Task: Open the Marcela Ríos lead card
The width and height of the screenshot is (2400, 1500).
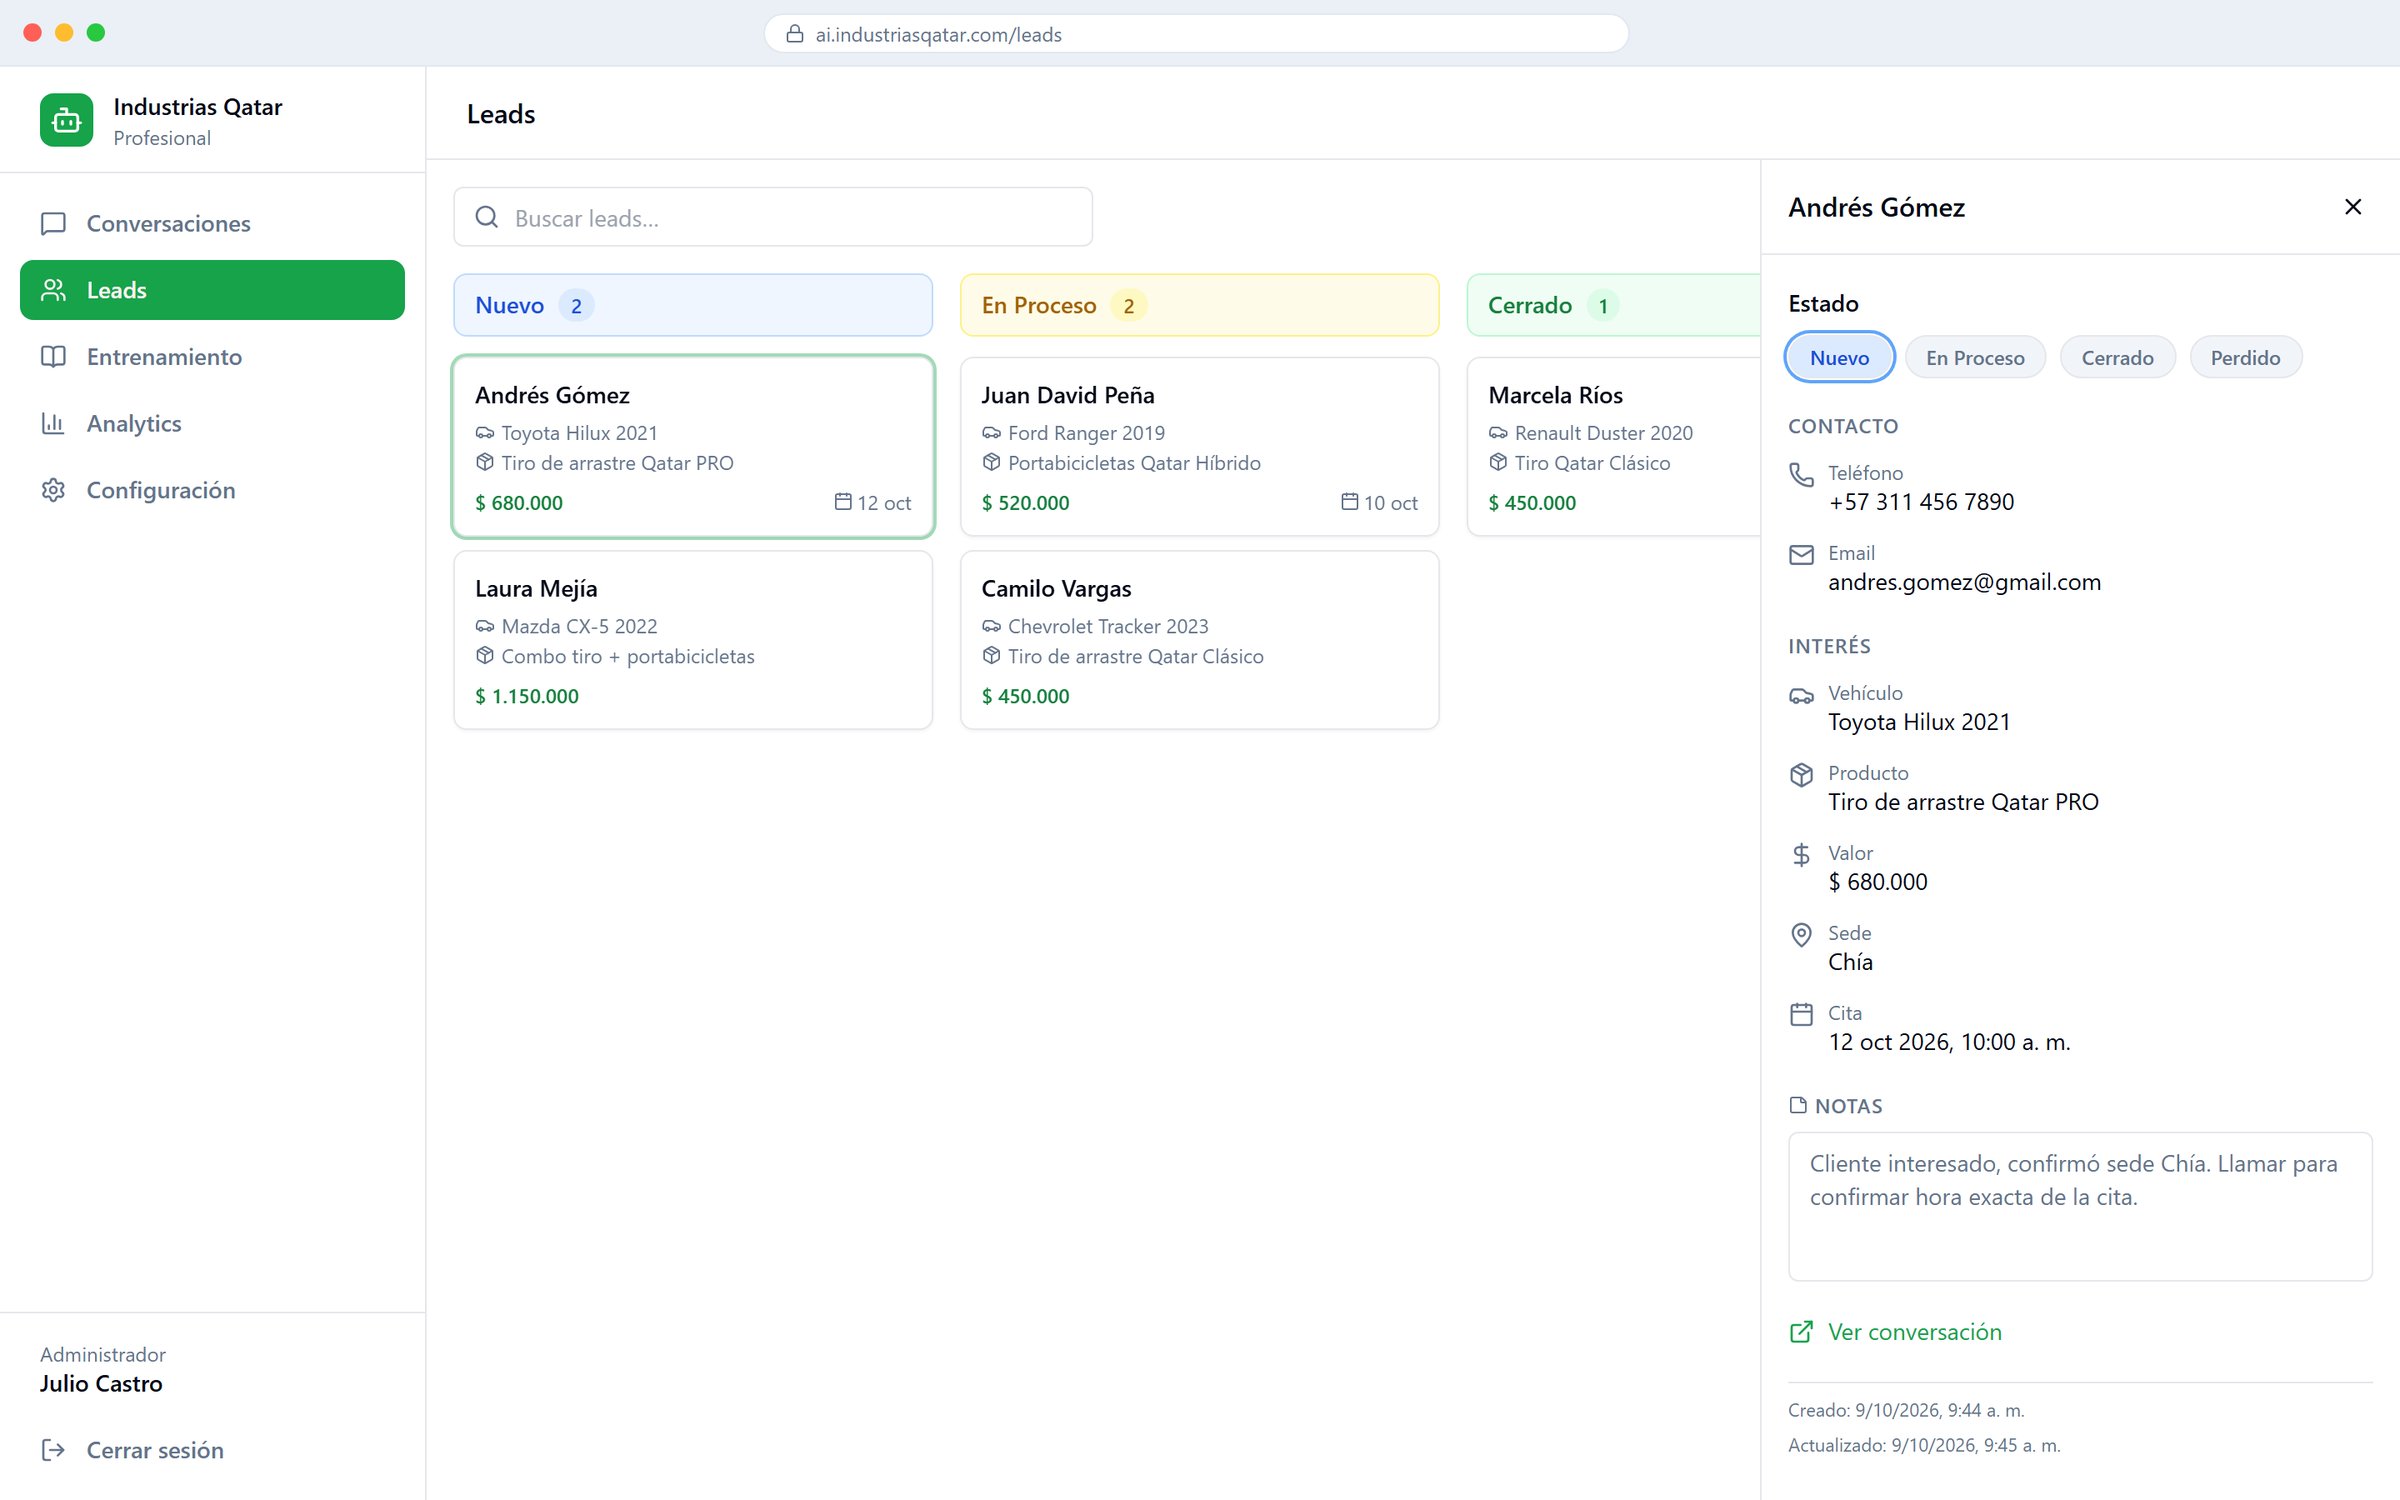Action: point(1613,446)
